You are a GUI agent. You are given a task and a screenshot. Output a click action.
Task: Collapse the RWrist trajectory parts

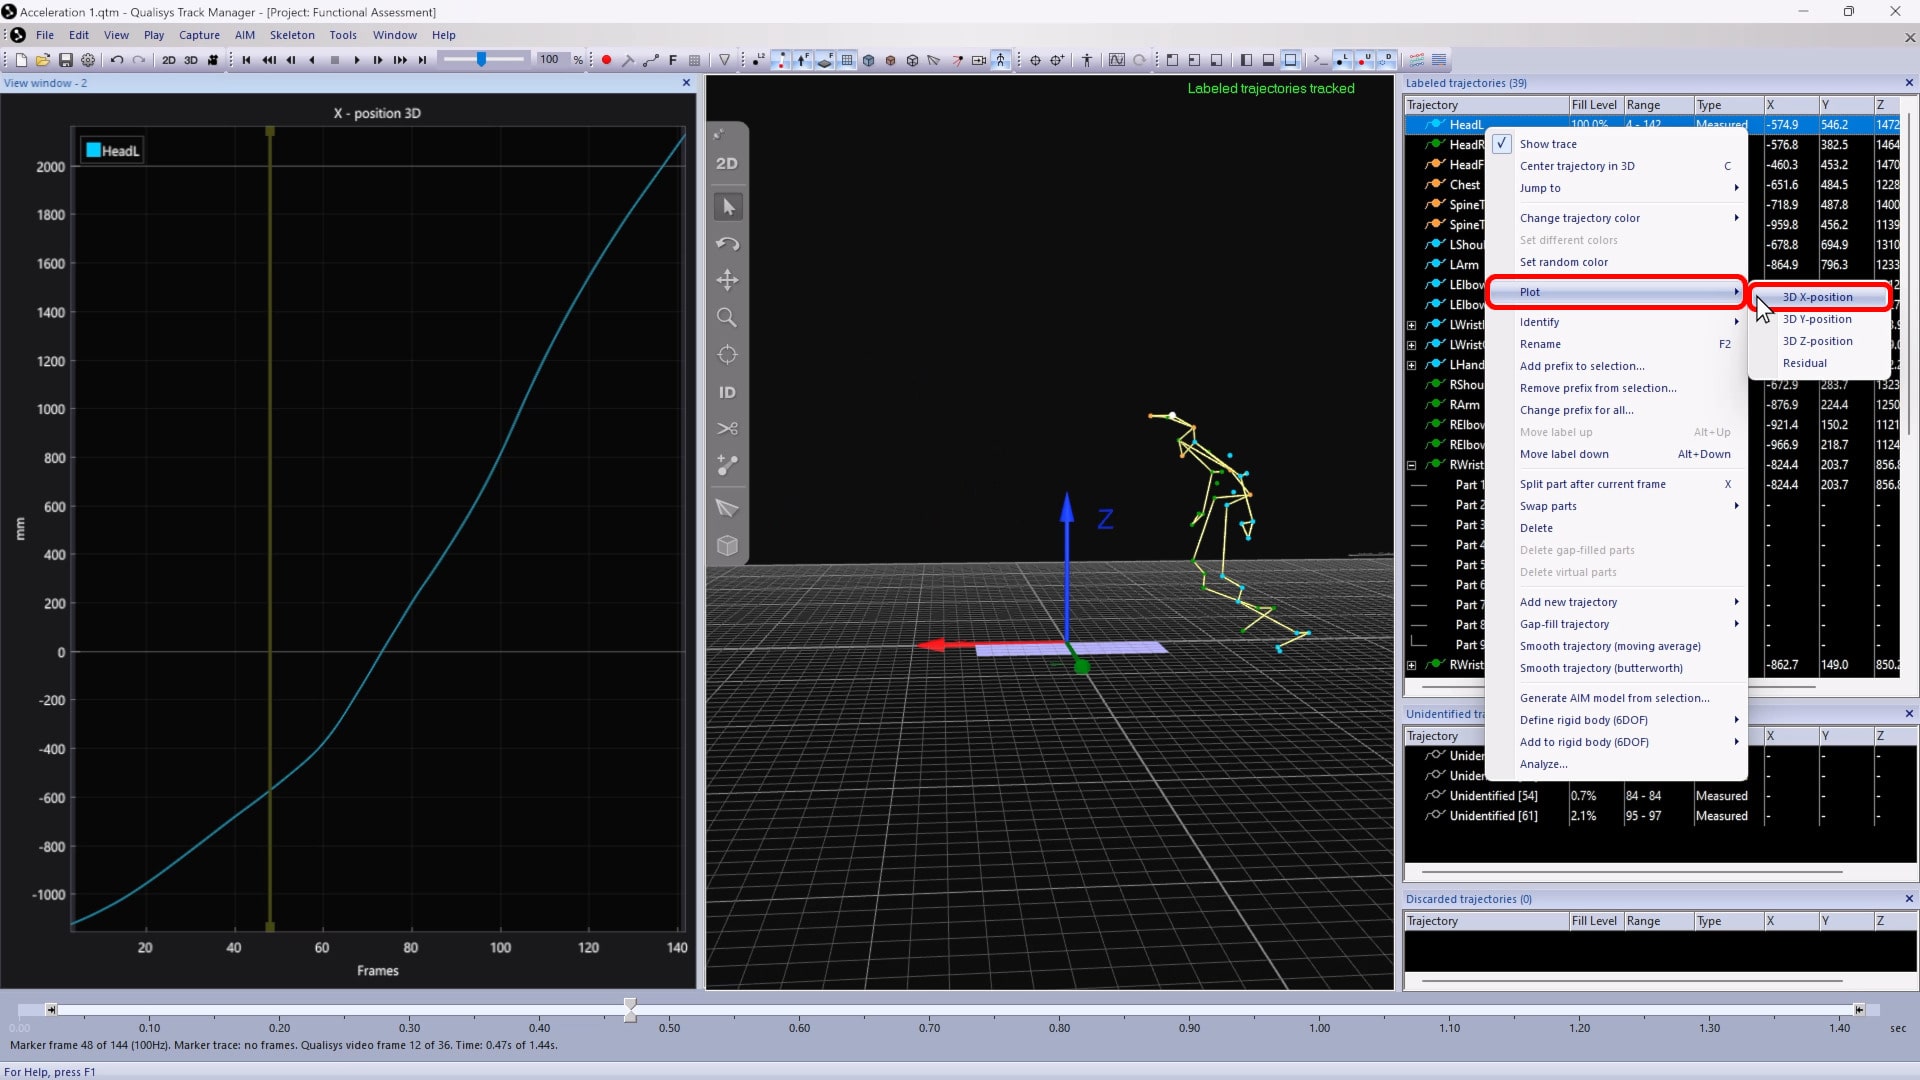click(1411, 465)
